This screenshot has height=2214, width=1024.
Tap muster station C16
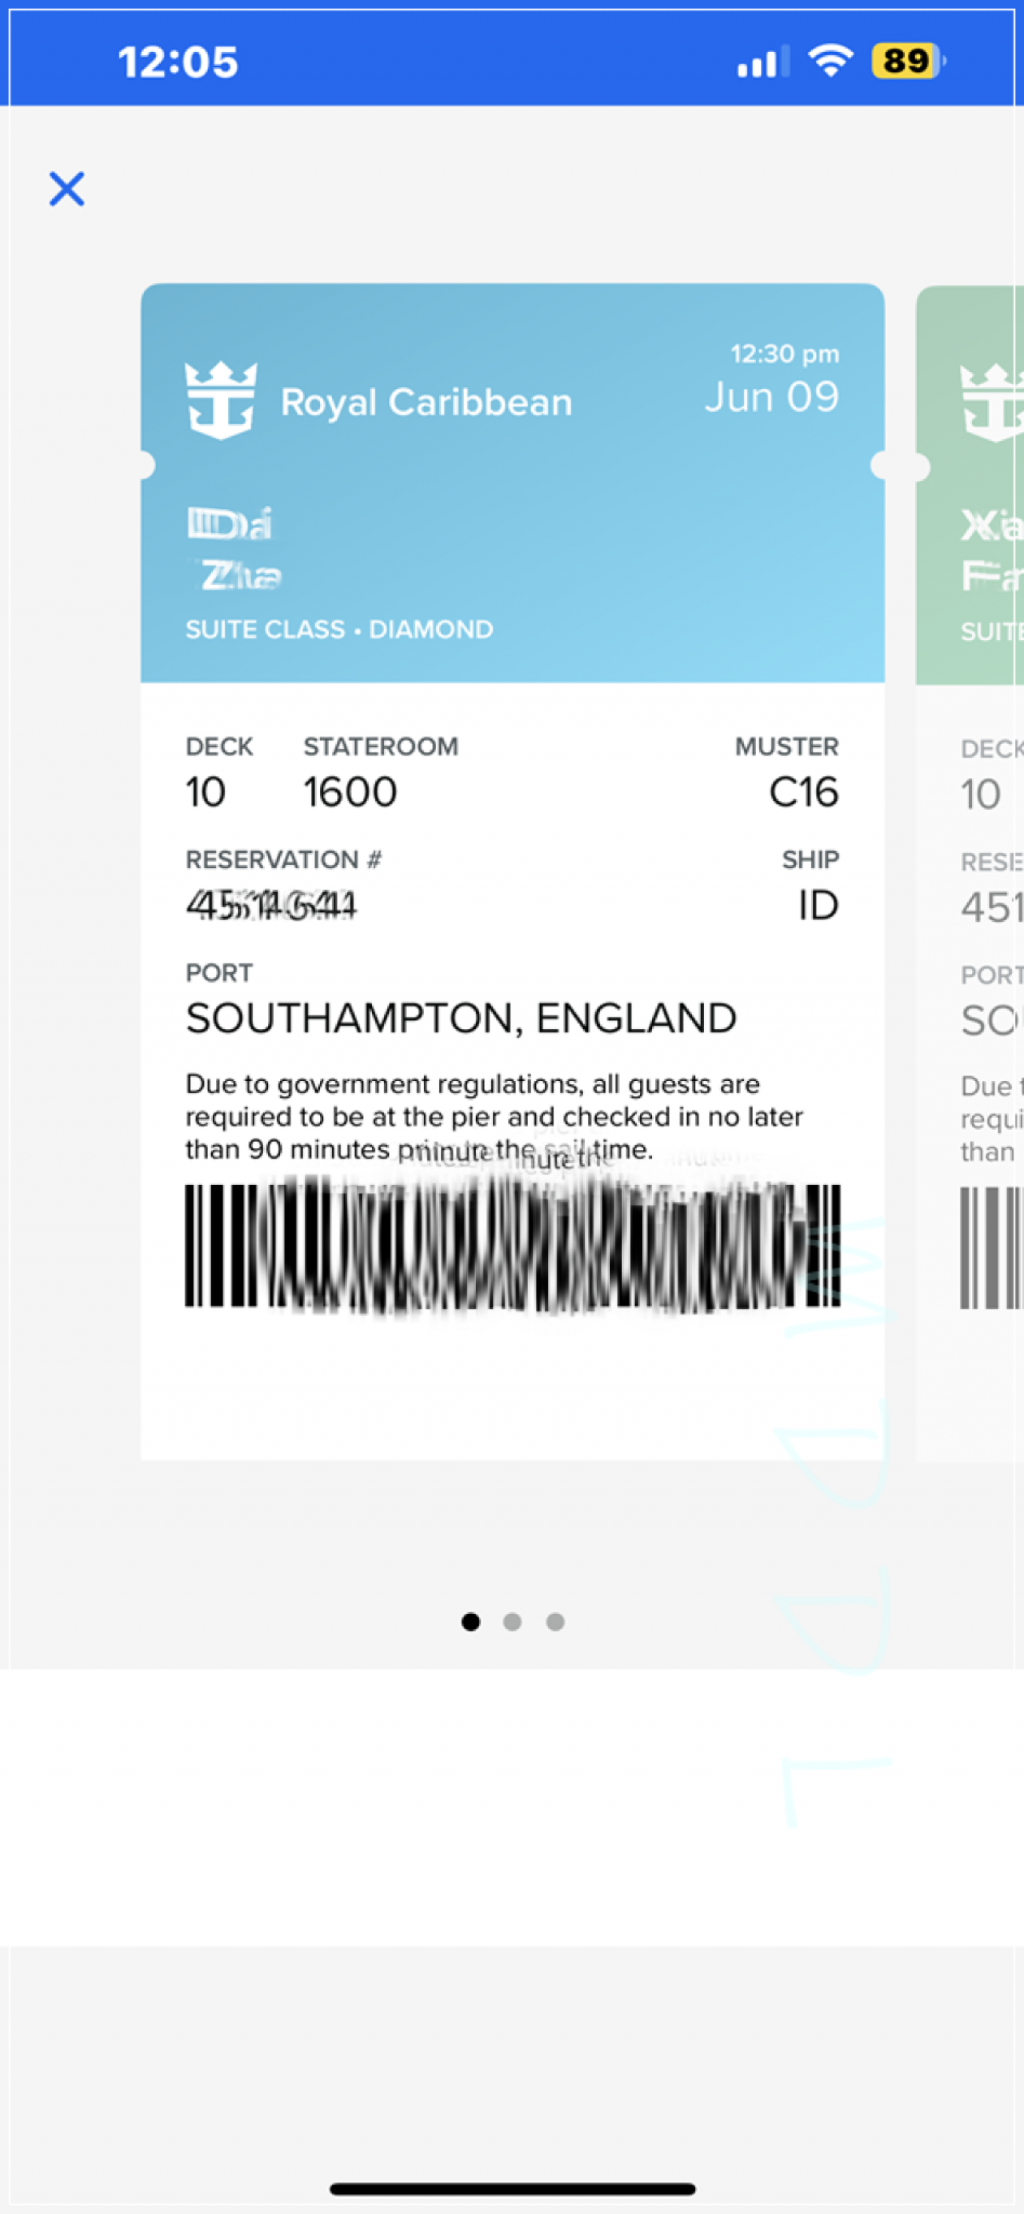tap(803, 792)
